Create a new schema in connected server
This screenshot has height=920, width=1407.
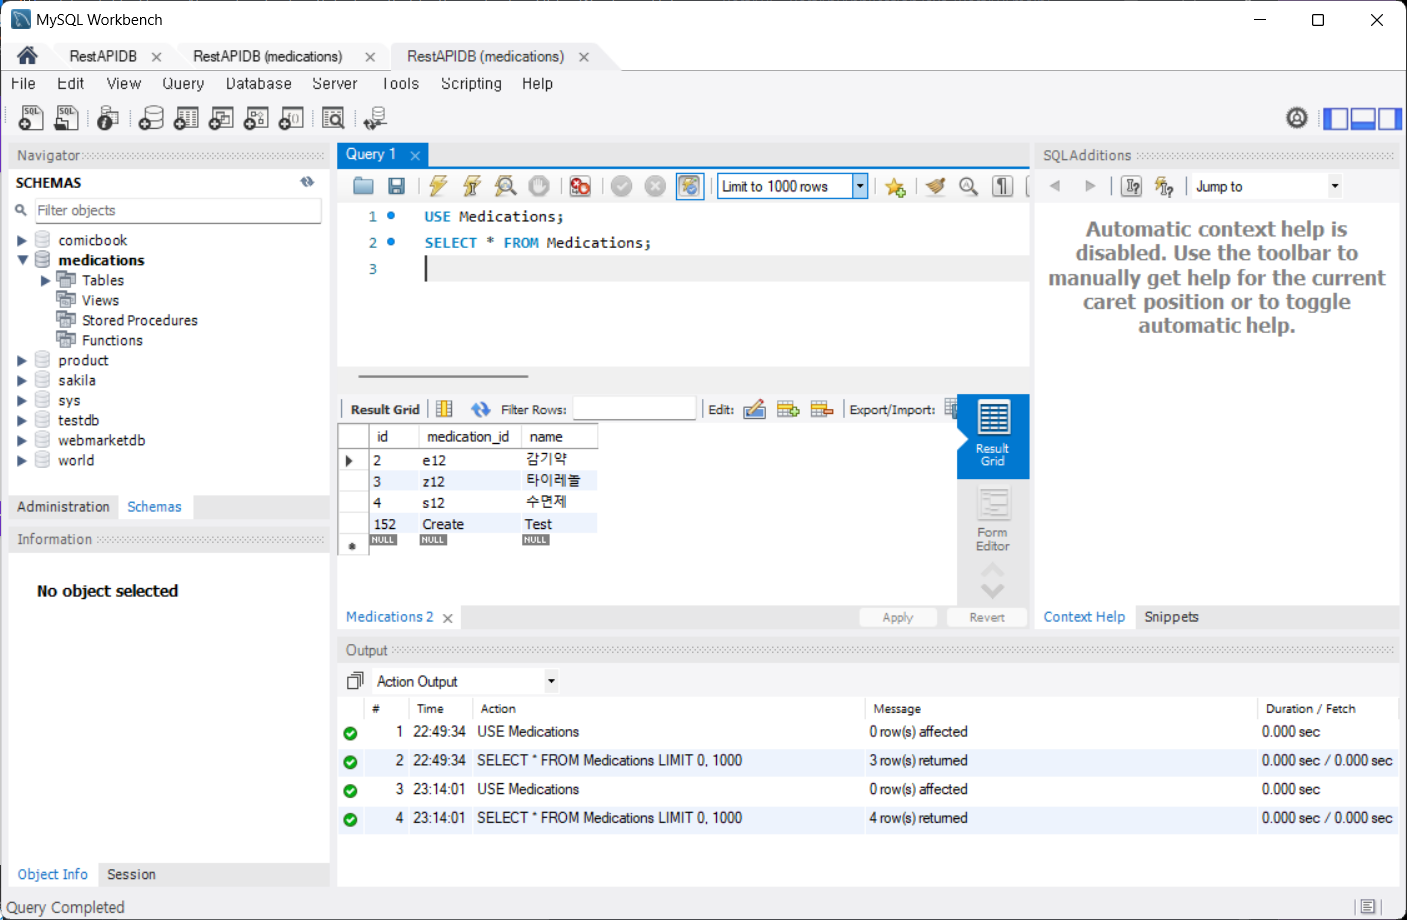(x=151, y=118)
